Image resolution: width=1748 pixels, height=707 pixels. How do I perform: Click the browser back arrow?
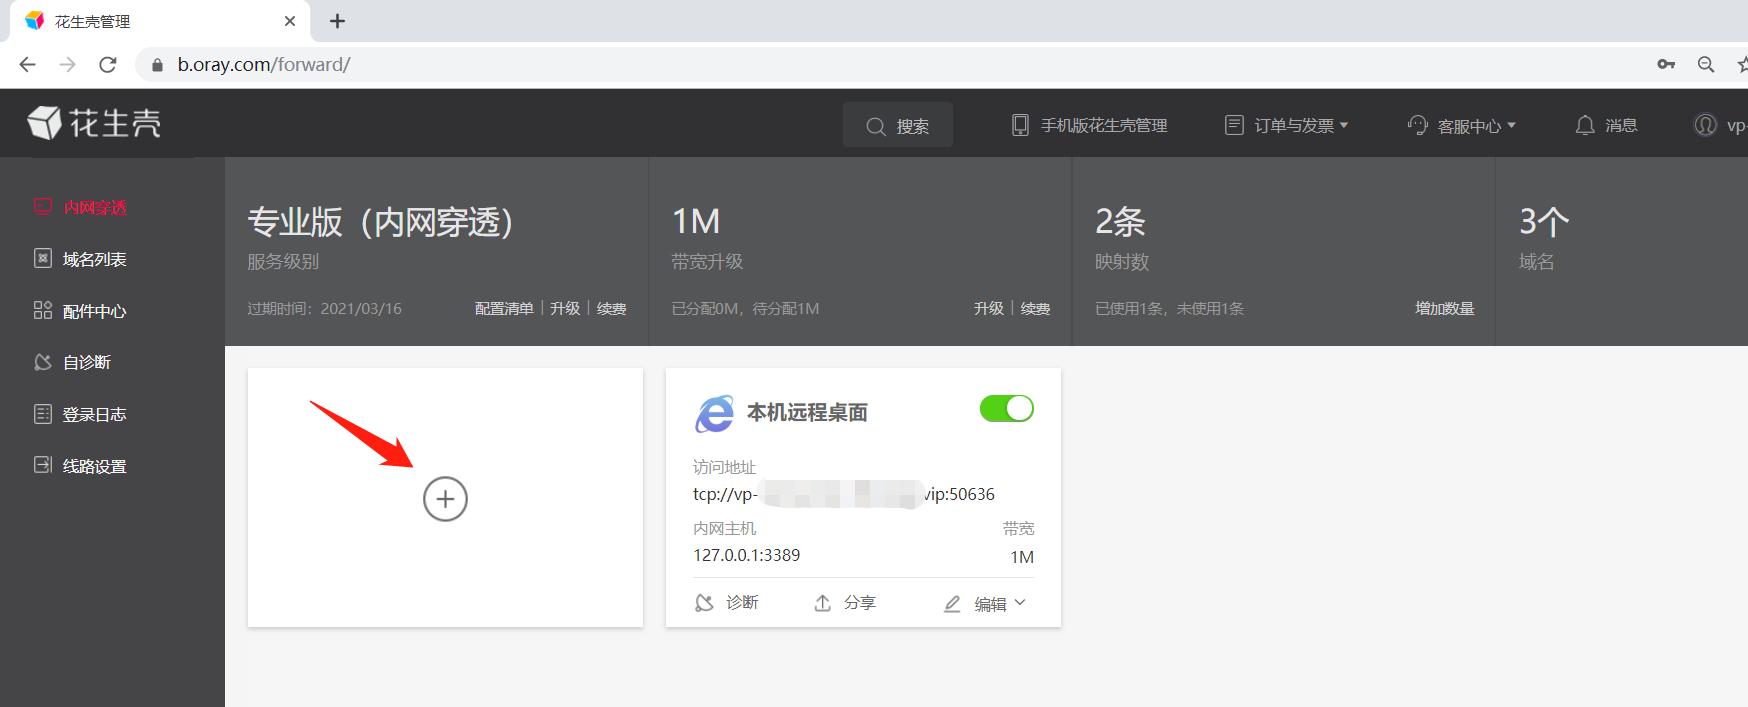pos(27,64)
